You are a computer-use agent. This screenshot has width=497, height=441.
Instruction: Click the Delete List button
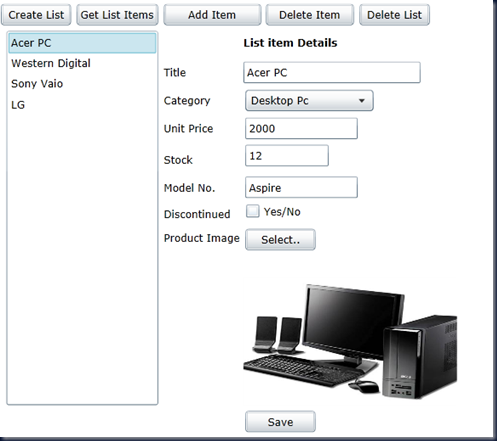pos(394,15)
